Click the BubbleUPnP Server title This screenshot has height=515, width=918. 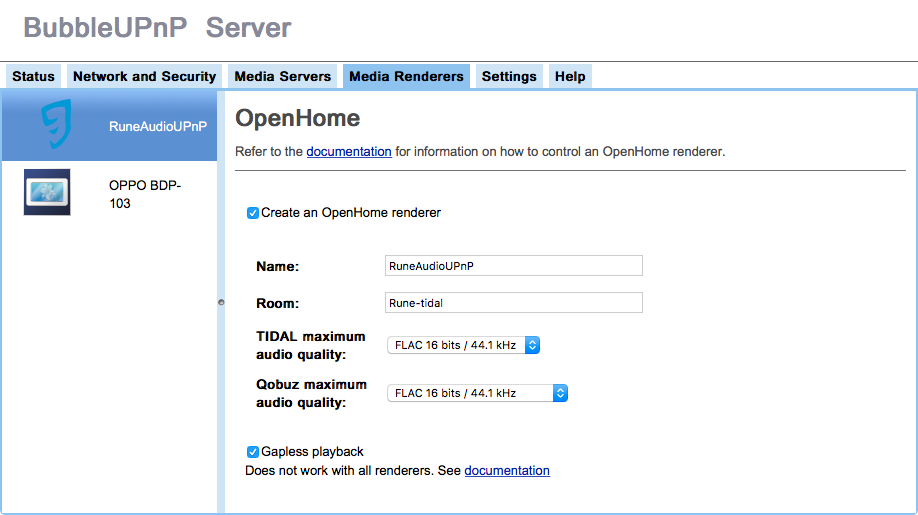pyautogui.click(x=157, y=28)
